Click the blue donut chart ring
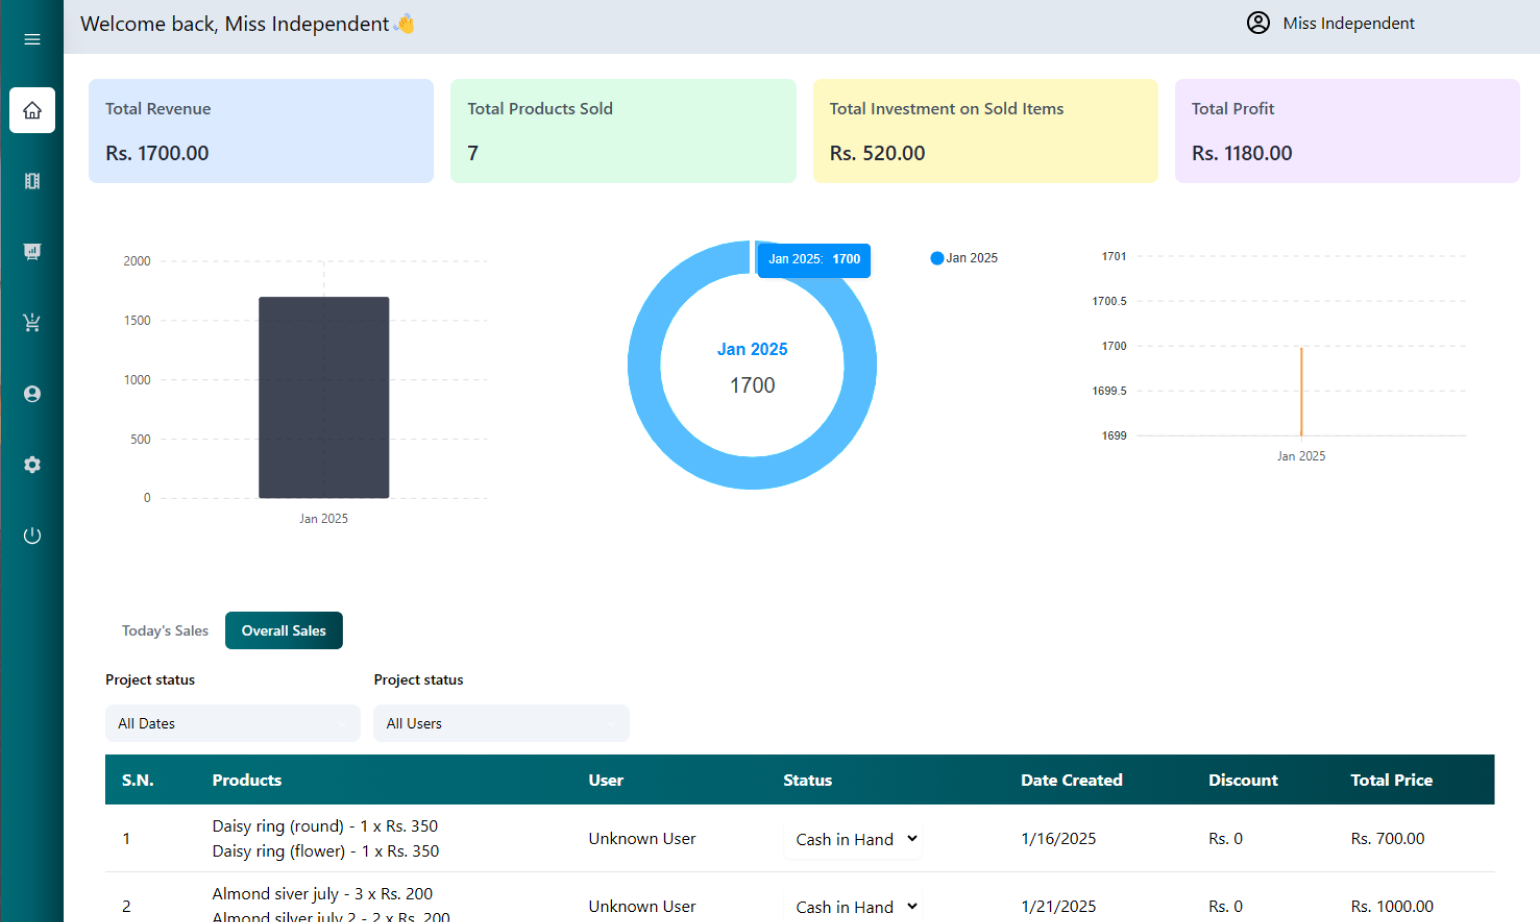Screen dimensions: 1540x922 pyautogui.click(x=644, y=365)
